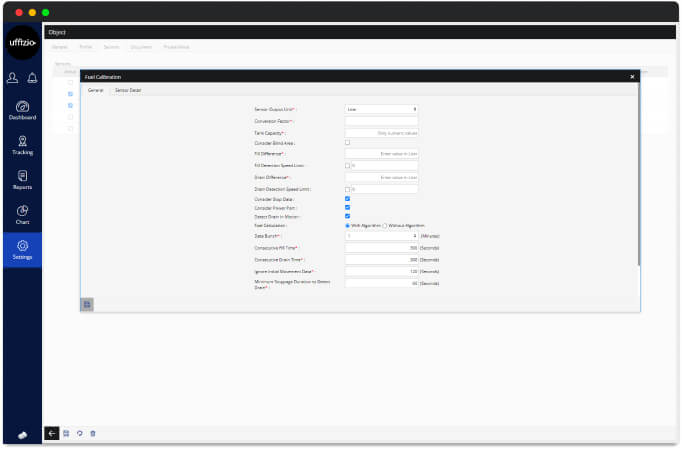Click the refresh icon in bottom toolbar
682x449 pixels.
[80, 433]
